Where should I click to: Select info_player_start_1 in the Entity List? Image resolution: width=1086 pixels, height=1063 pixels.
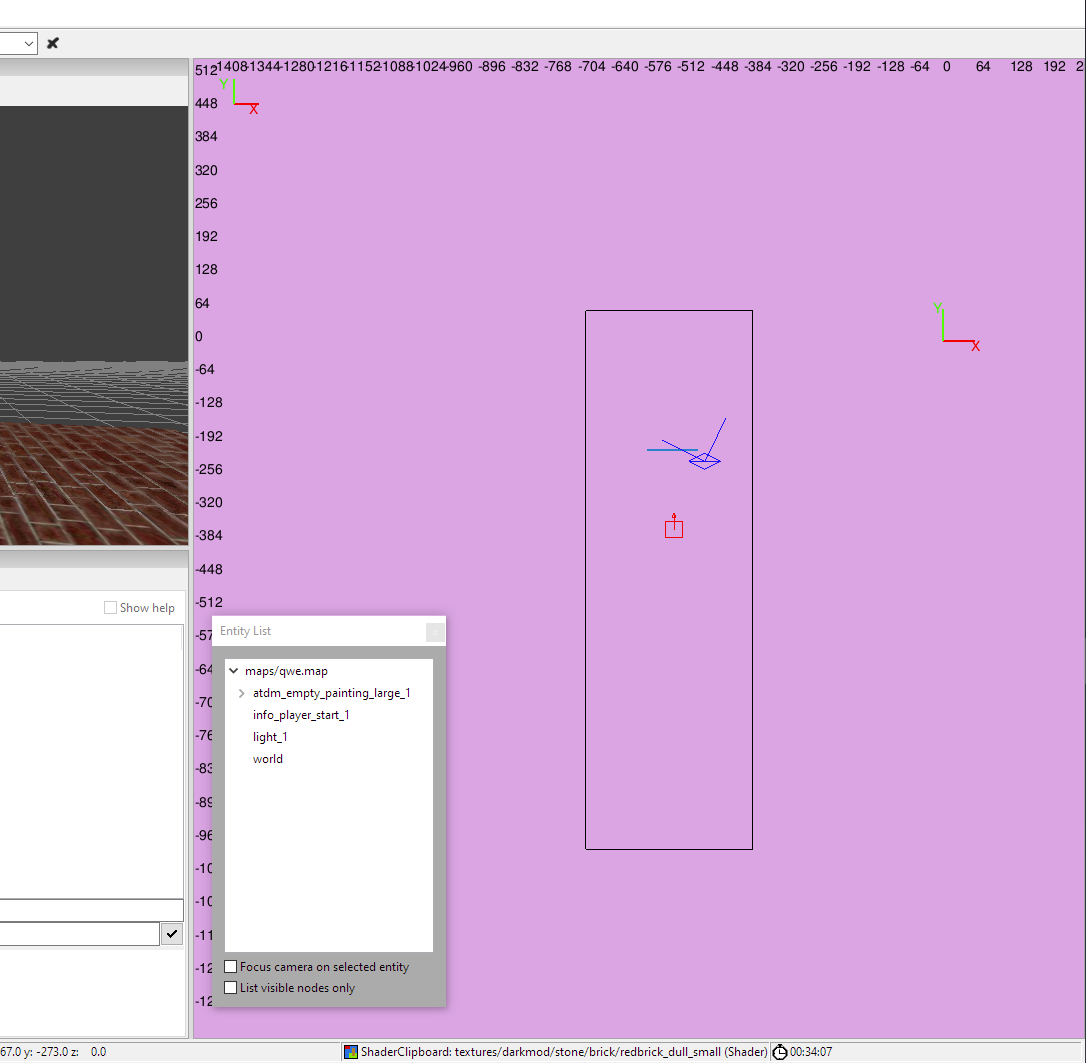point(301,715)
